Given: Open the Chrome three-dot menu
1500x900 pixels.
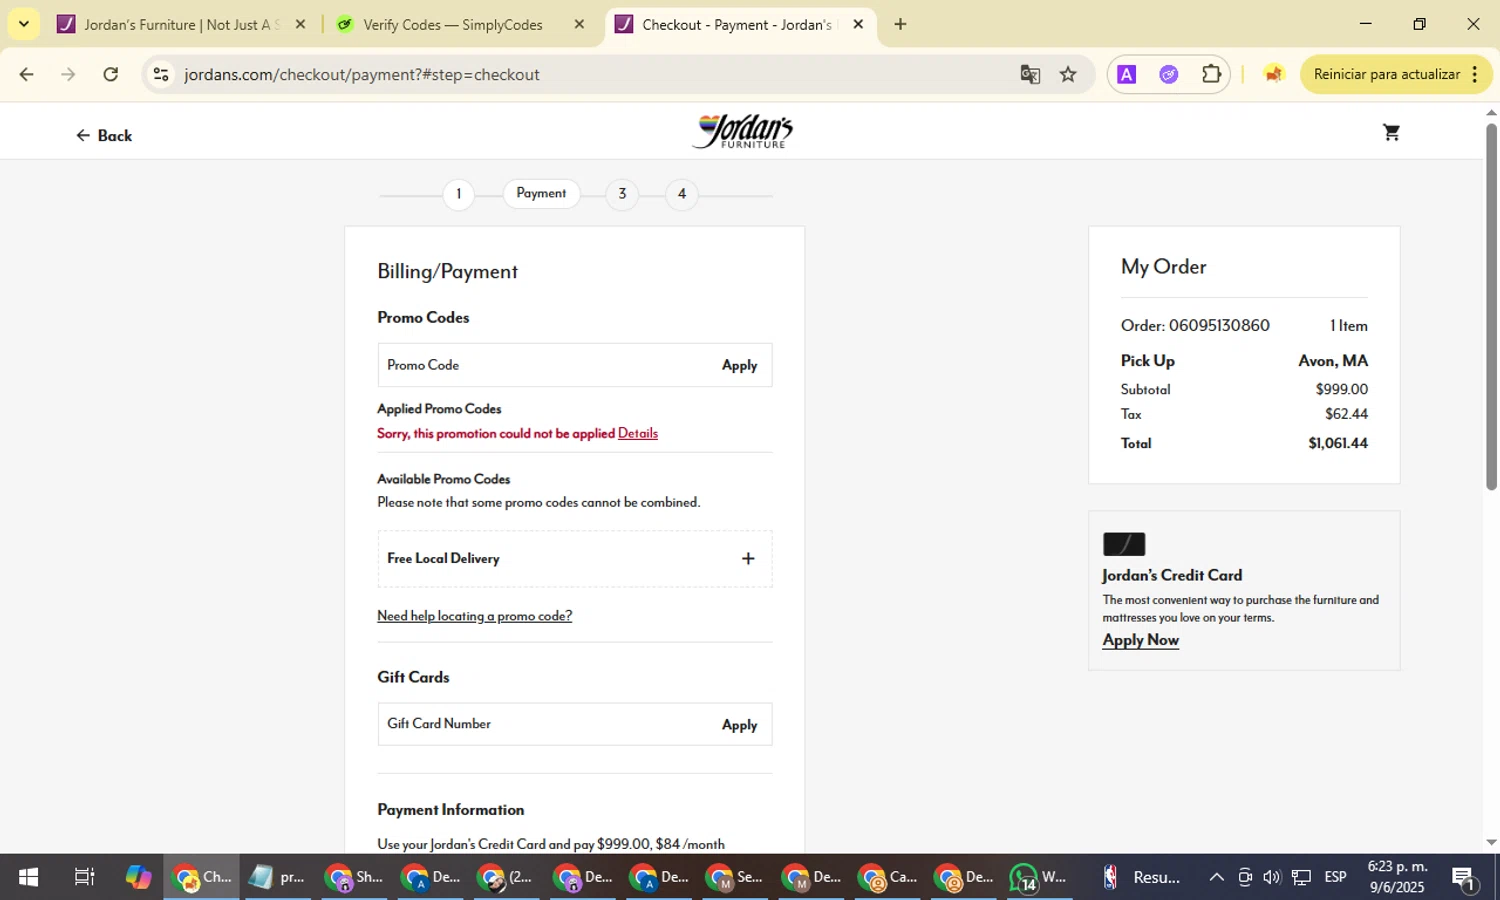Looking at the screenshot, I should click(x=1475, y=74).
